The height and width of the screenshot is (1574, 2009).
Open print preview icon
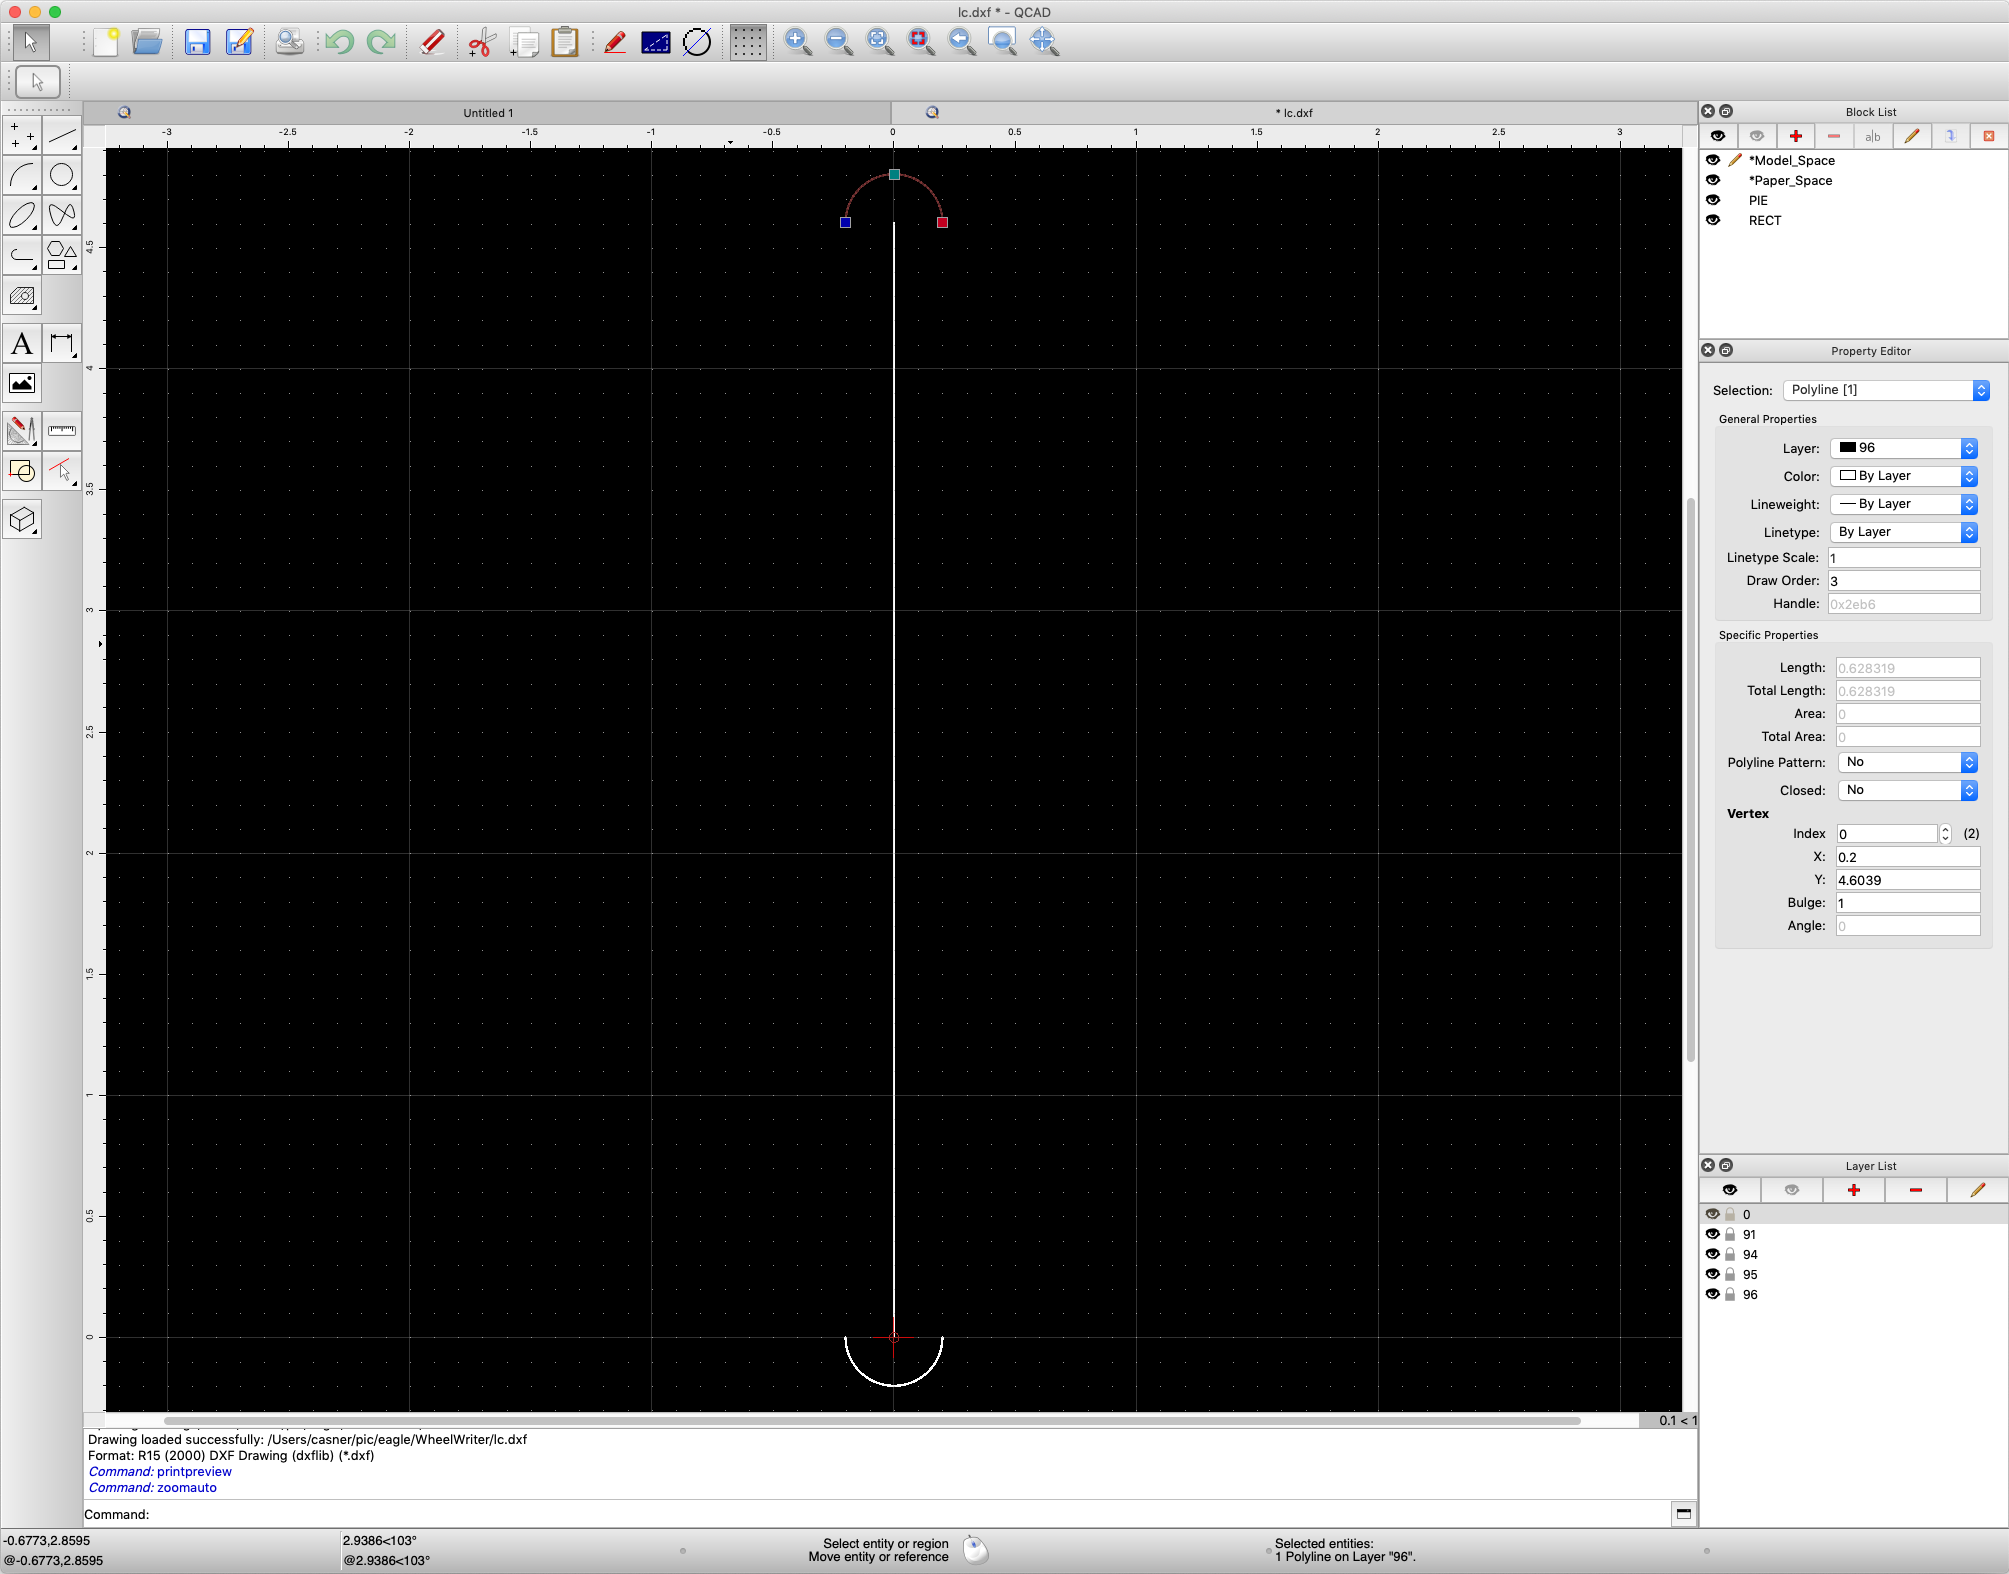click(290, 42)
